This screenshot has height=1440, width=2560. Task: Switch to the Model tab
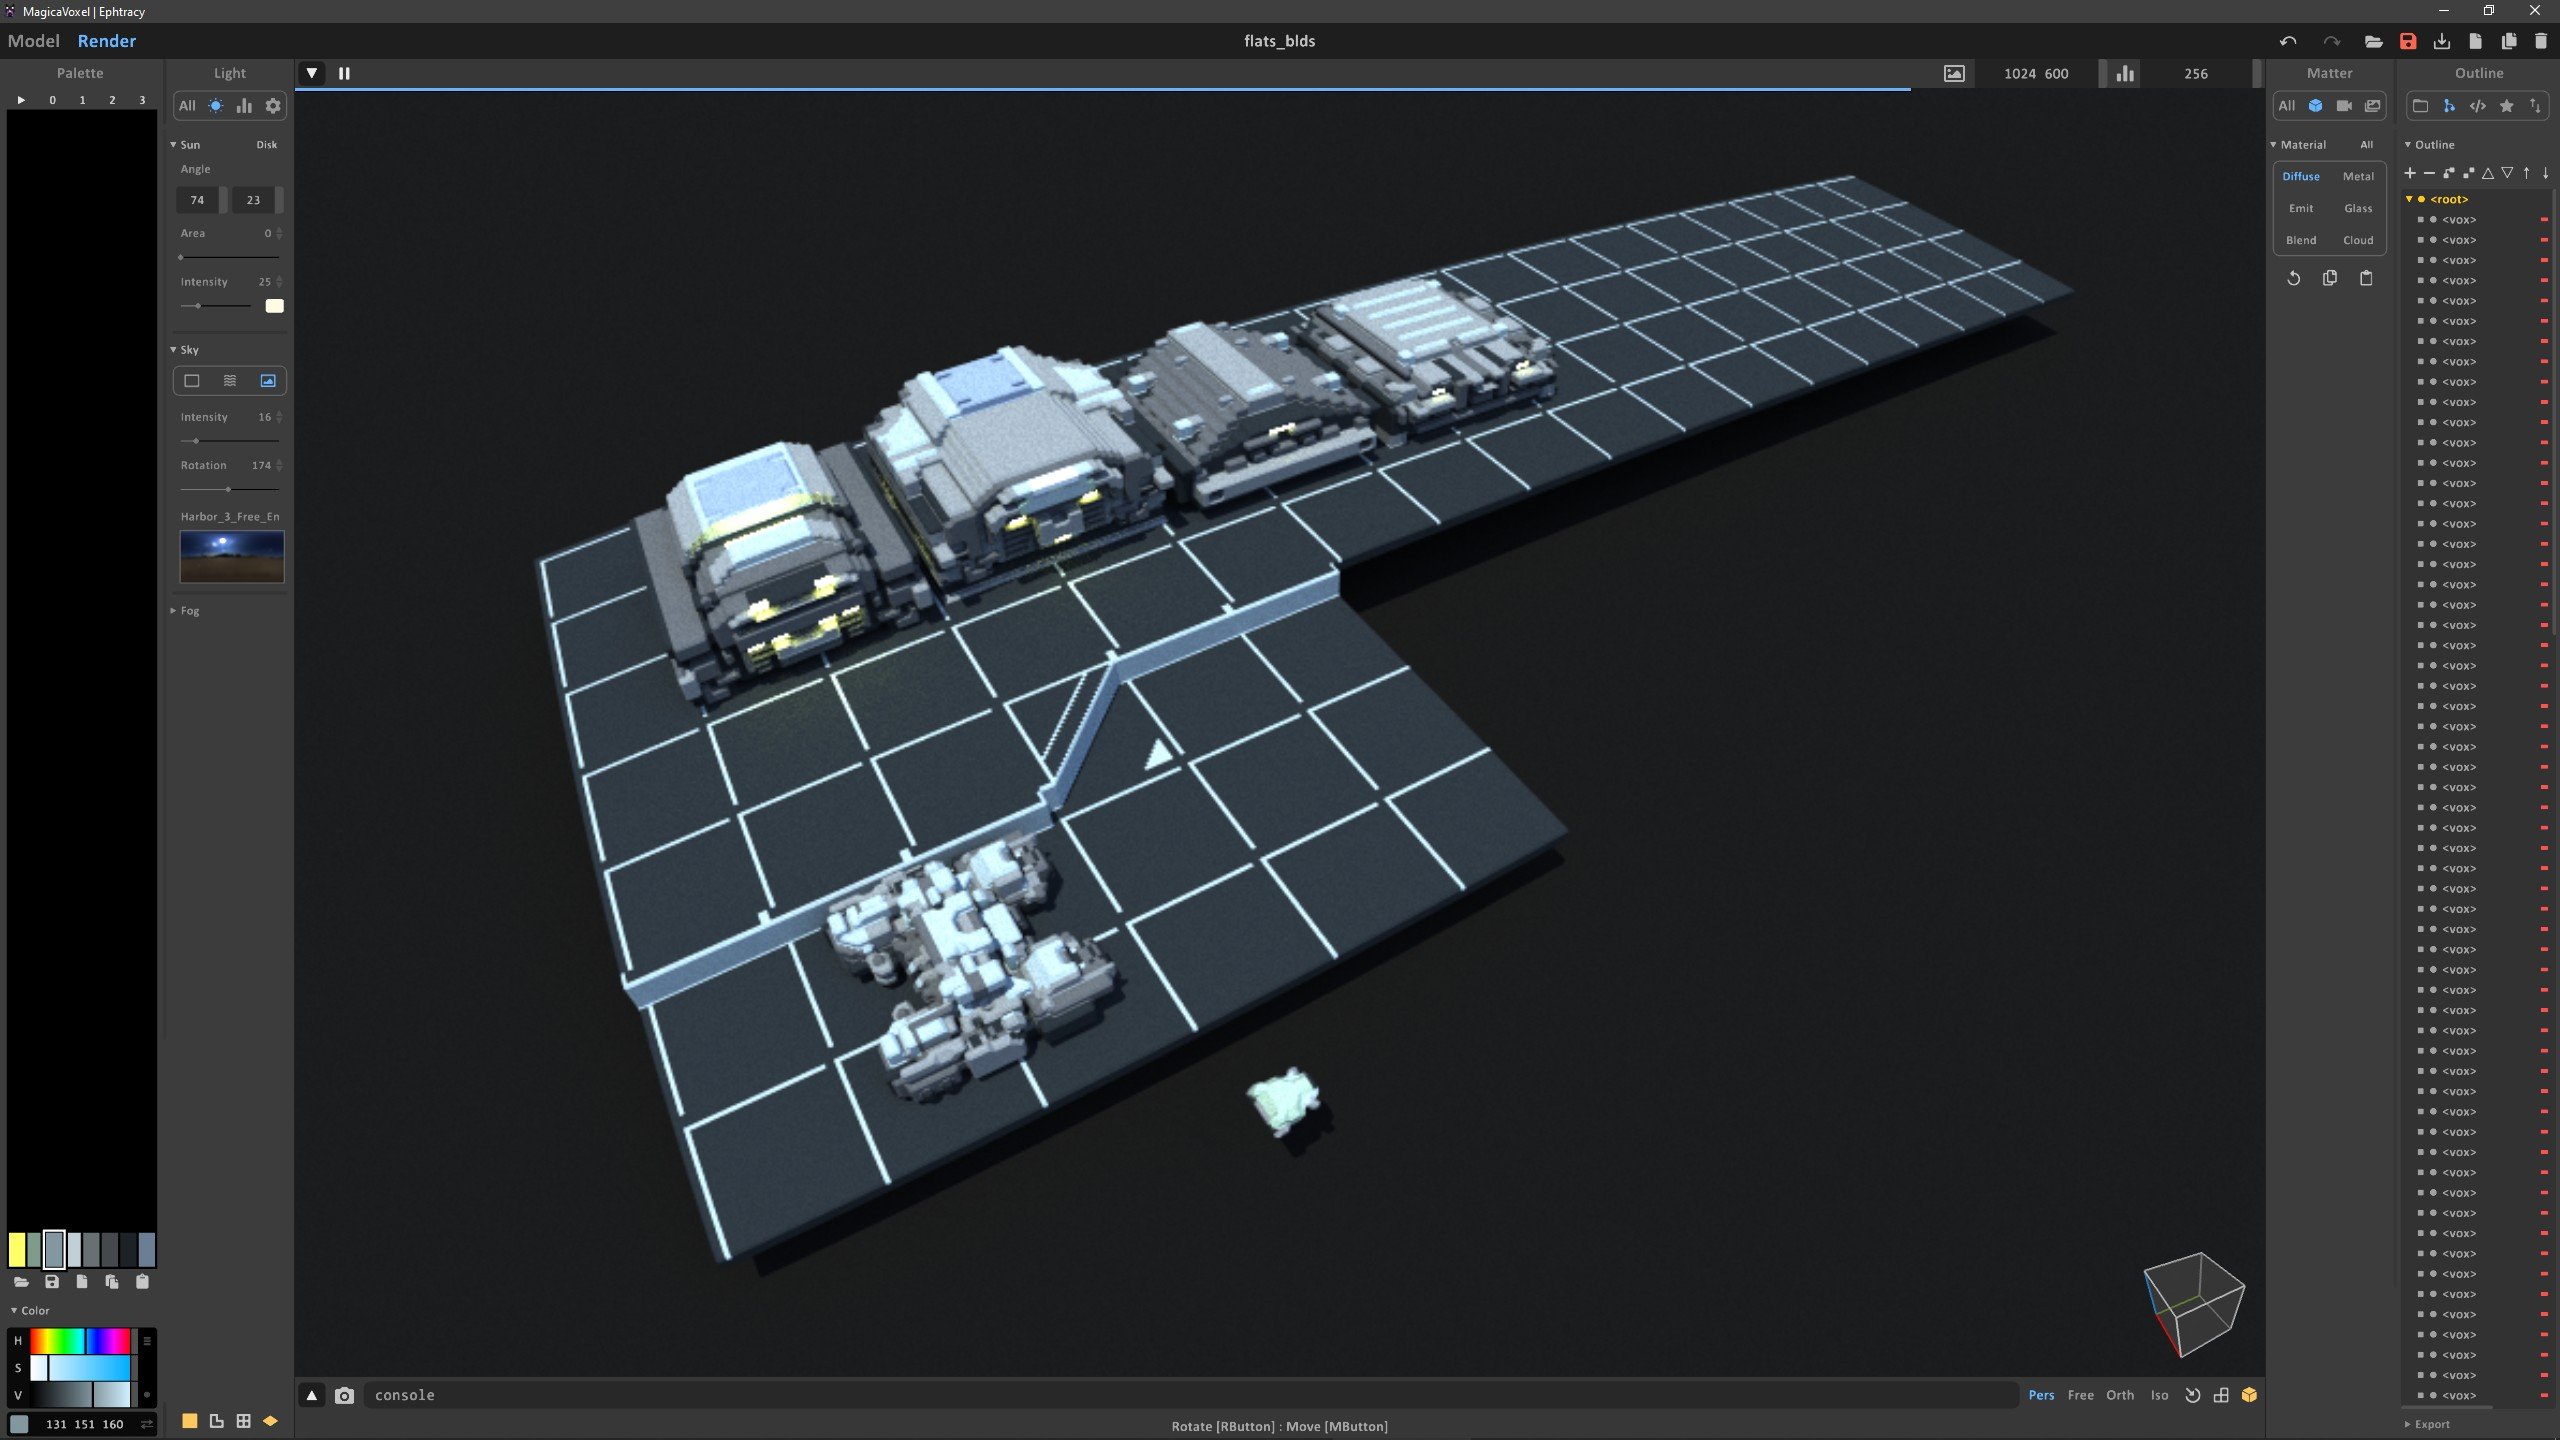(34, 41)
